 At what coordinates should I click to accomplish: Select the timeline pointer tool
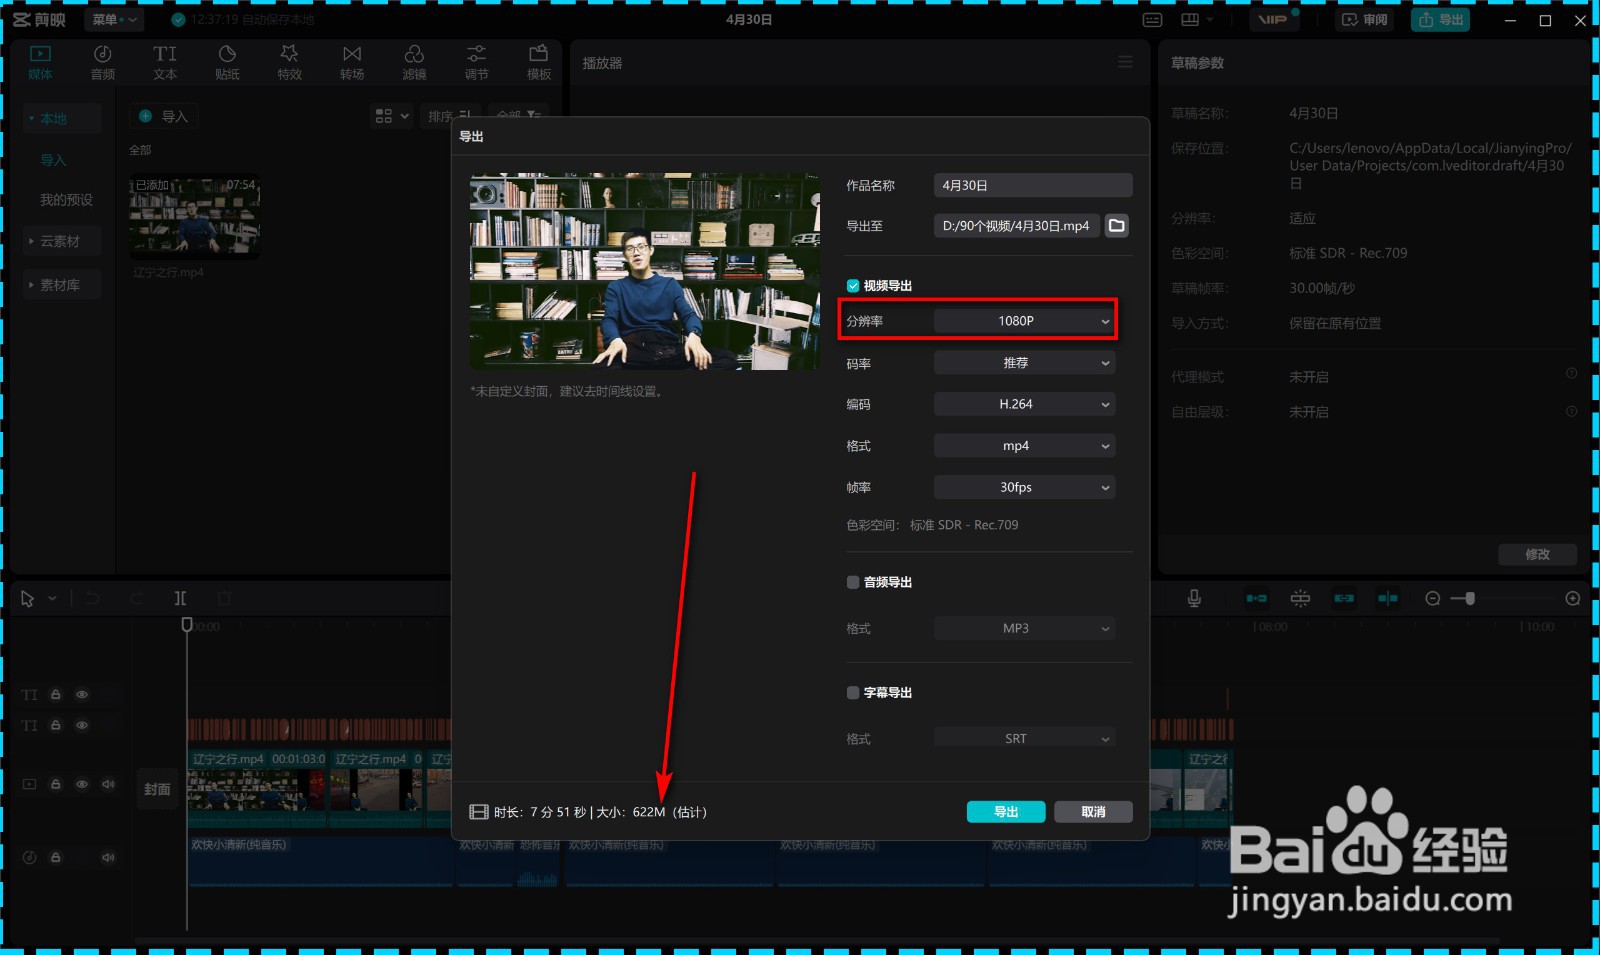[28, 598]
